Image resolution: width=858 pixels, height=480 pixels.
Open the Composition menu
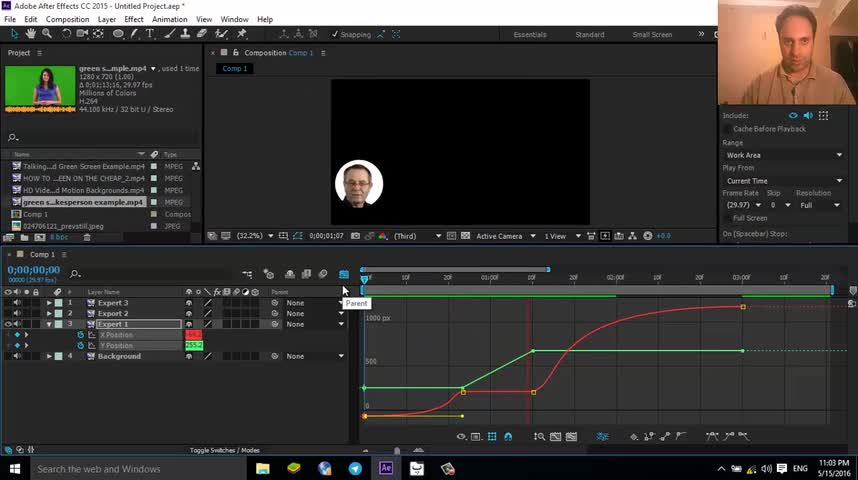coord(67,19)
